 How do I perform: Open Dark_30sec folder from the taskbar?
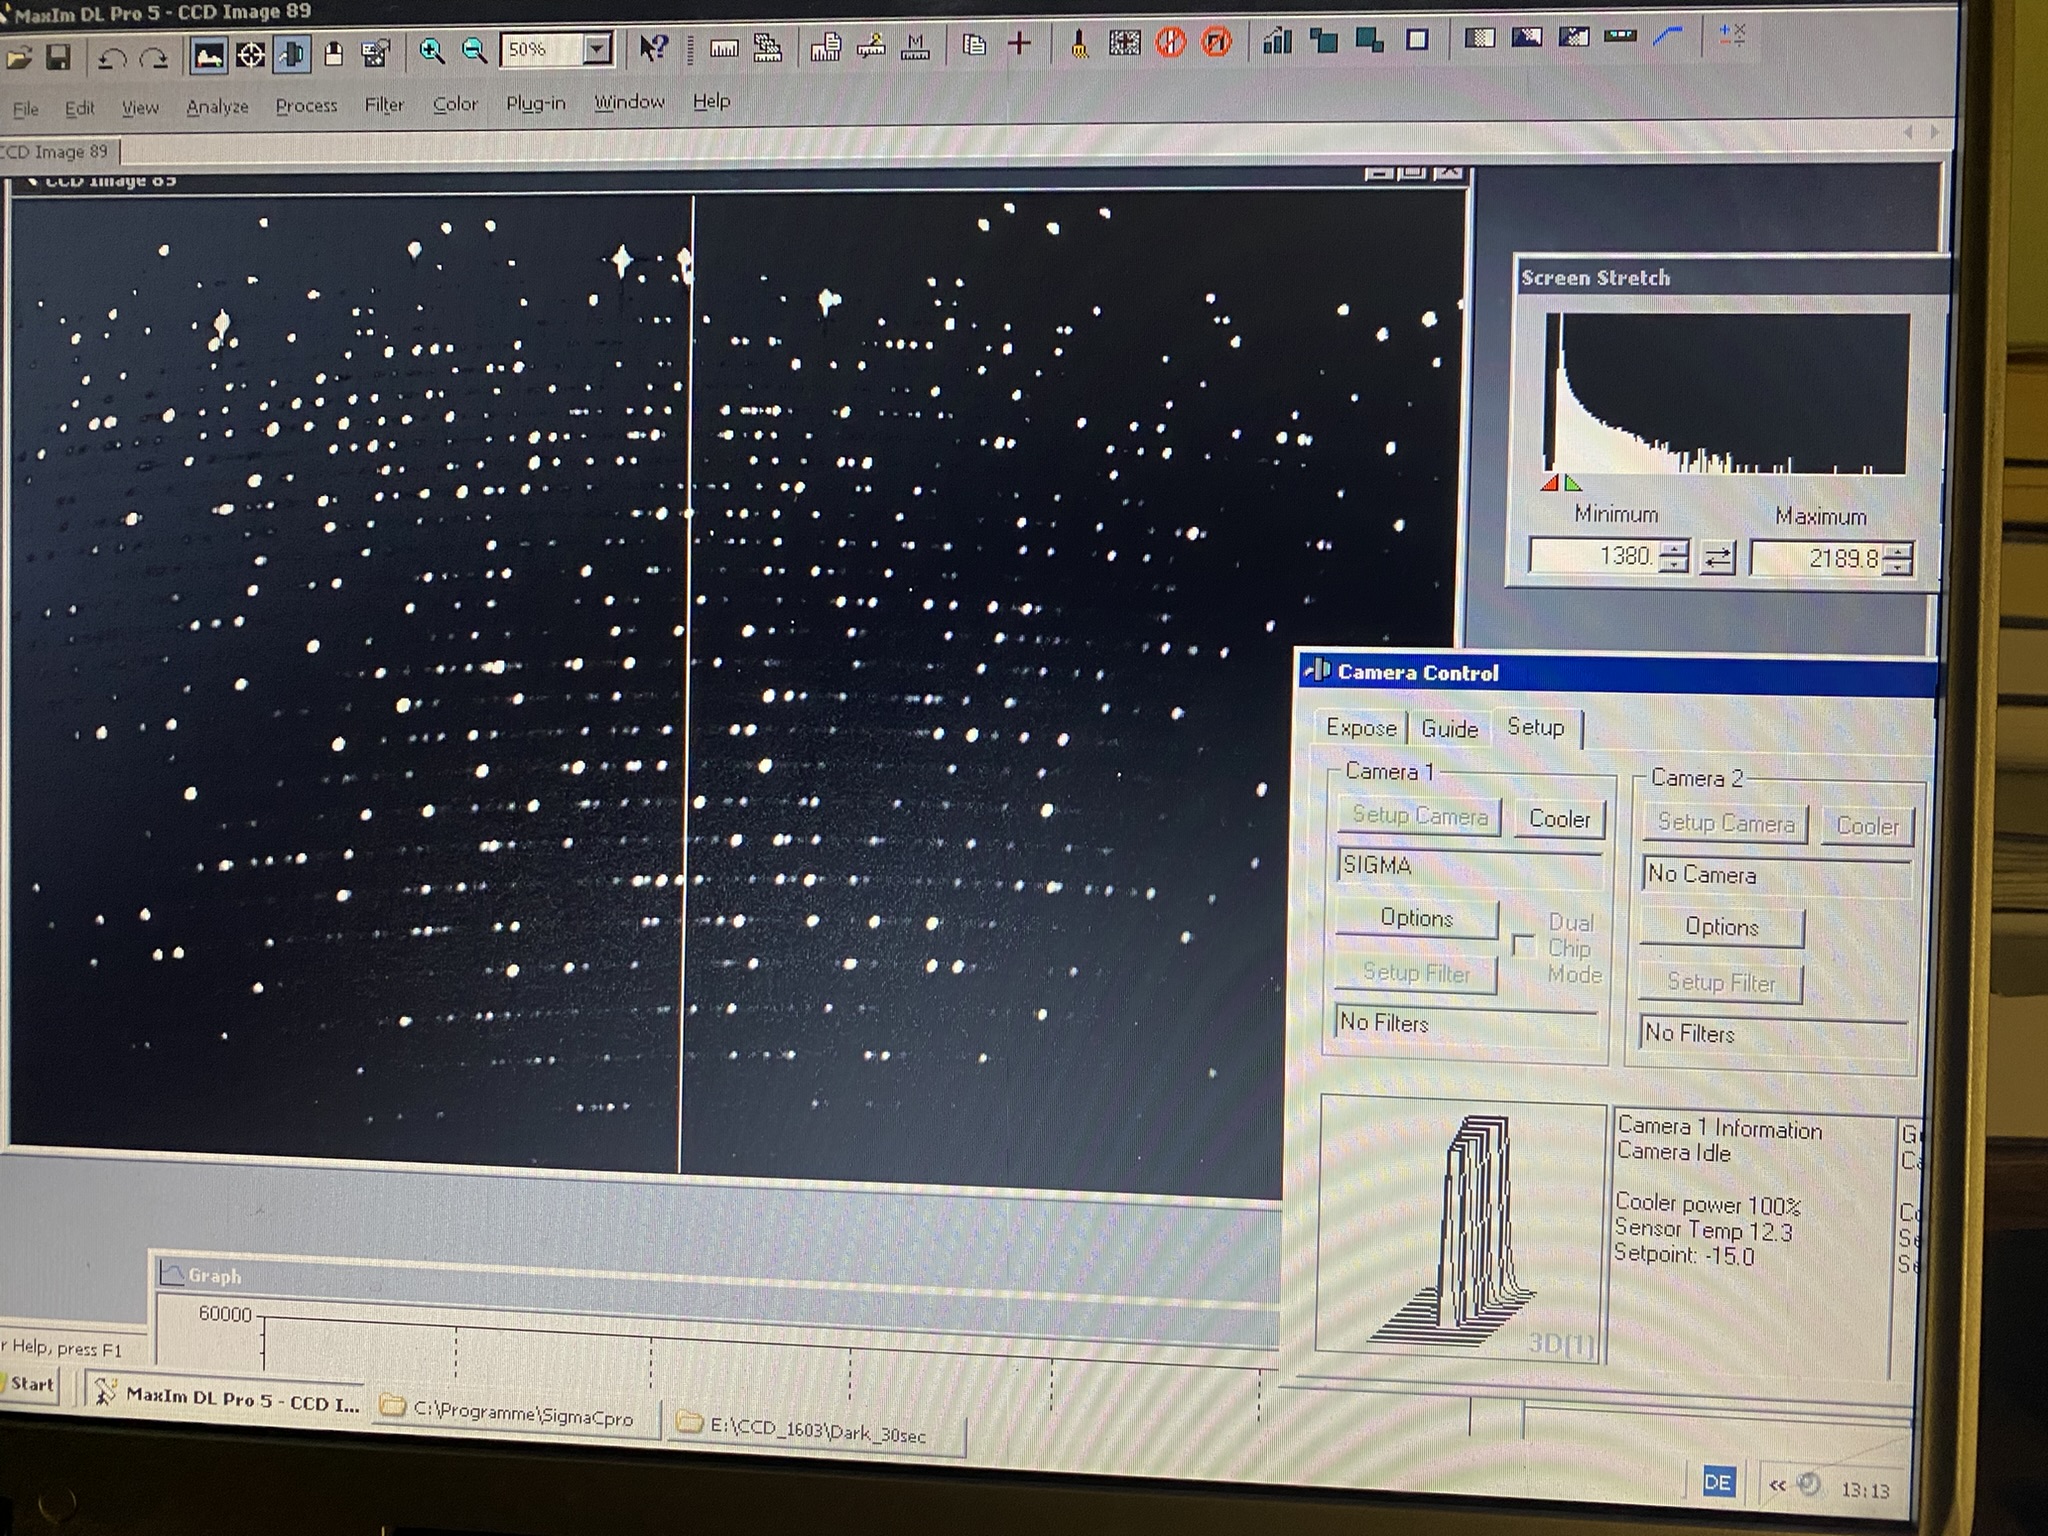tap(816, 1433)
